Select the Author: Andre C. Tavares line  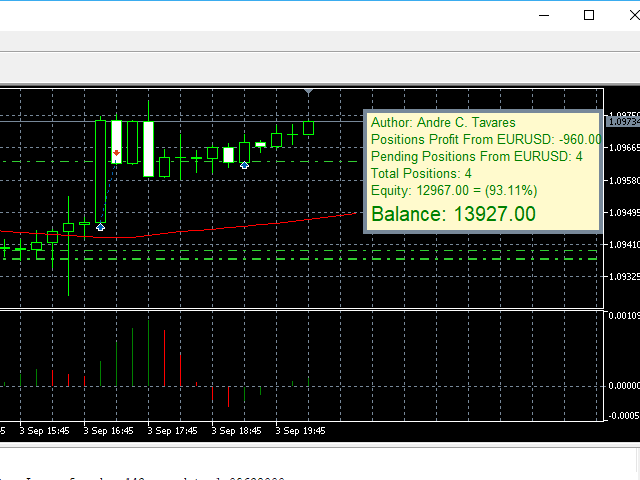445,123
